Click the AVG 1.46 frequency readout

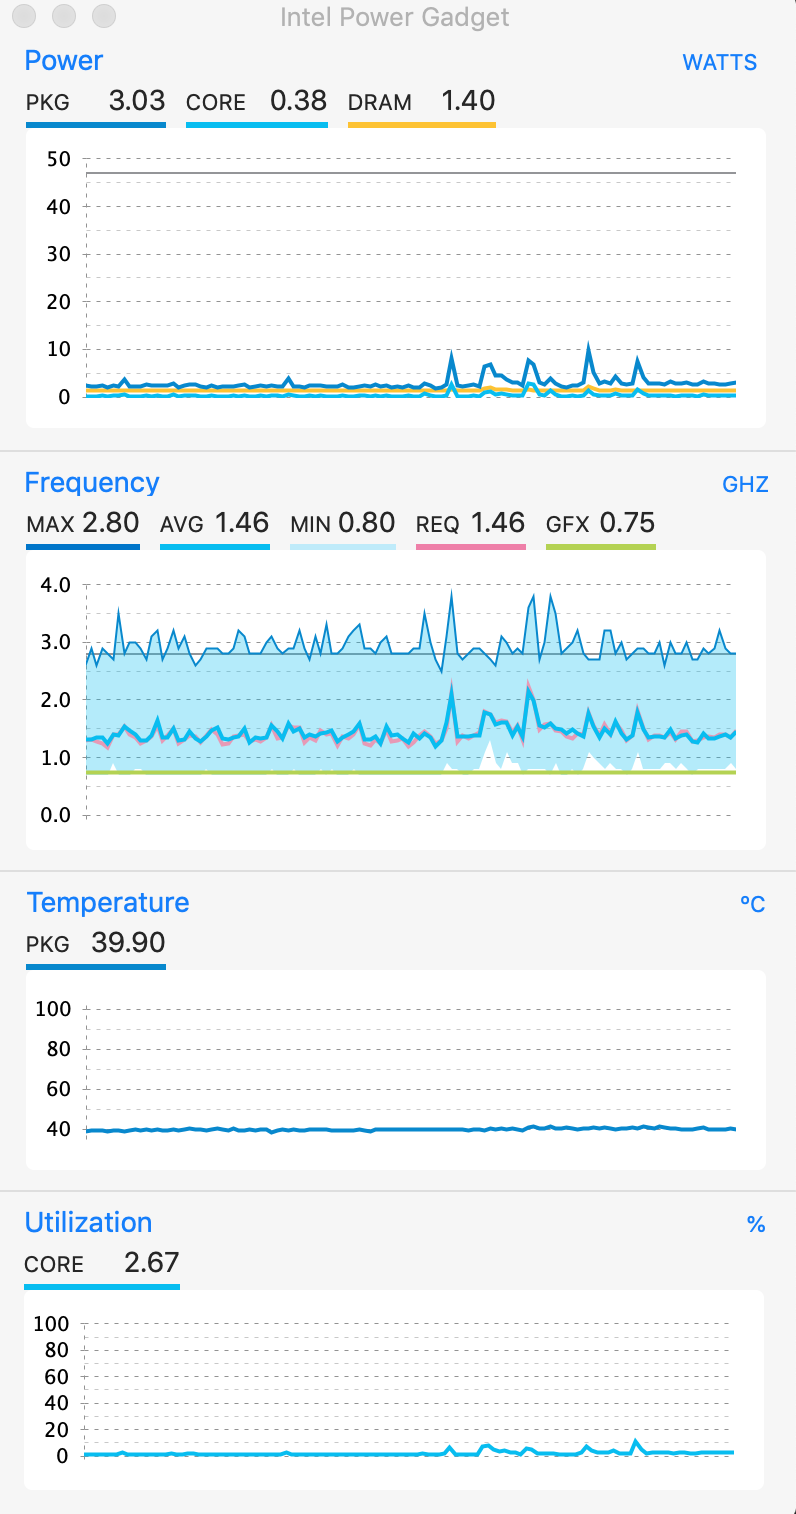214,523
